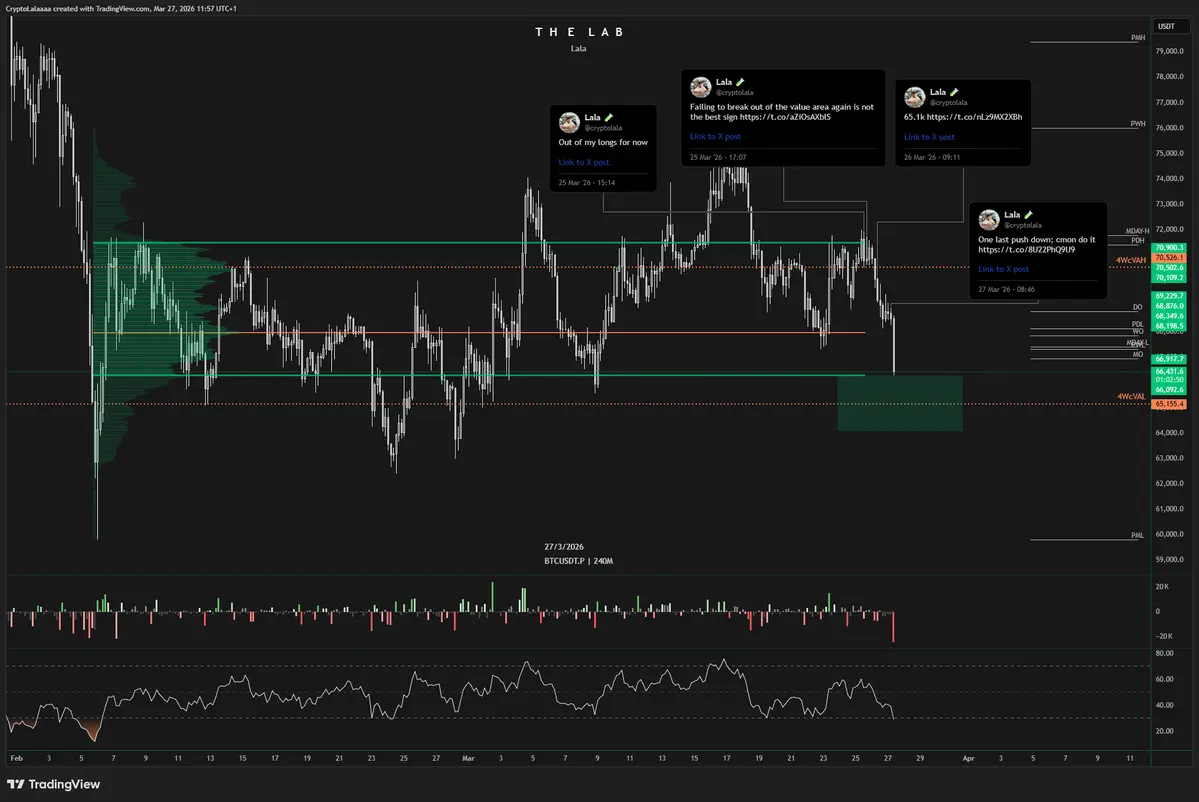The width and height of the screenshot is (1199, 802).
Task: Click the test tube icon on 'One last push down' post
Action: point(1028,215)
